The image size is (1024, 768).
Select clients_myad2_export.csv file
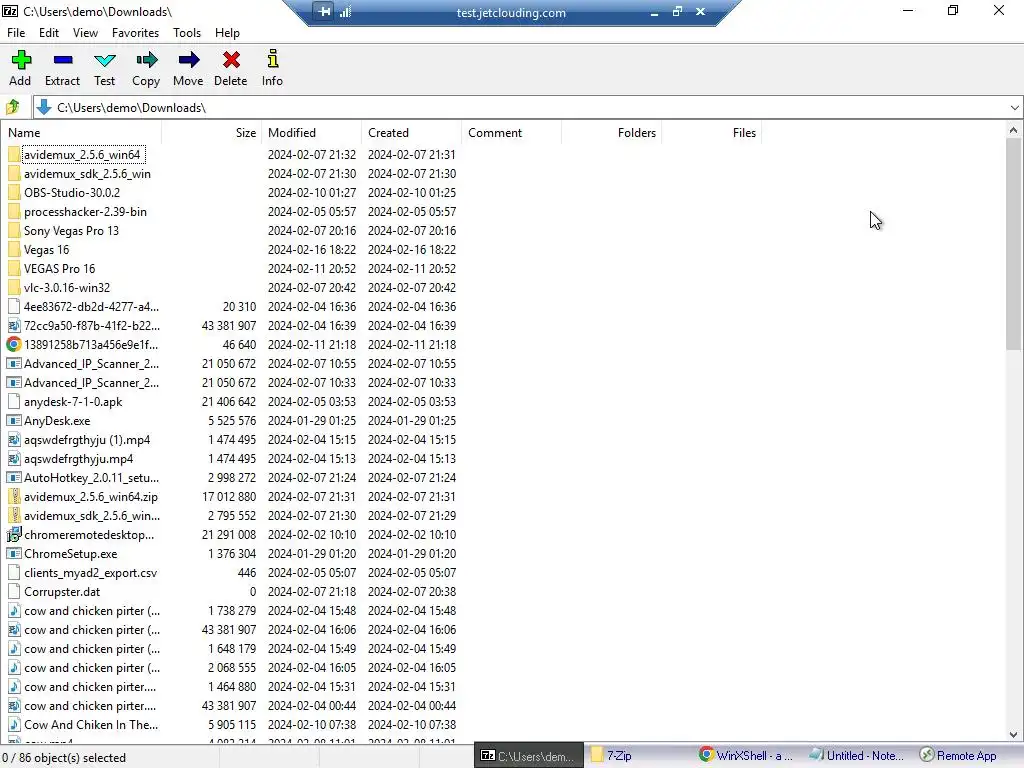[90, 573]
